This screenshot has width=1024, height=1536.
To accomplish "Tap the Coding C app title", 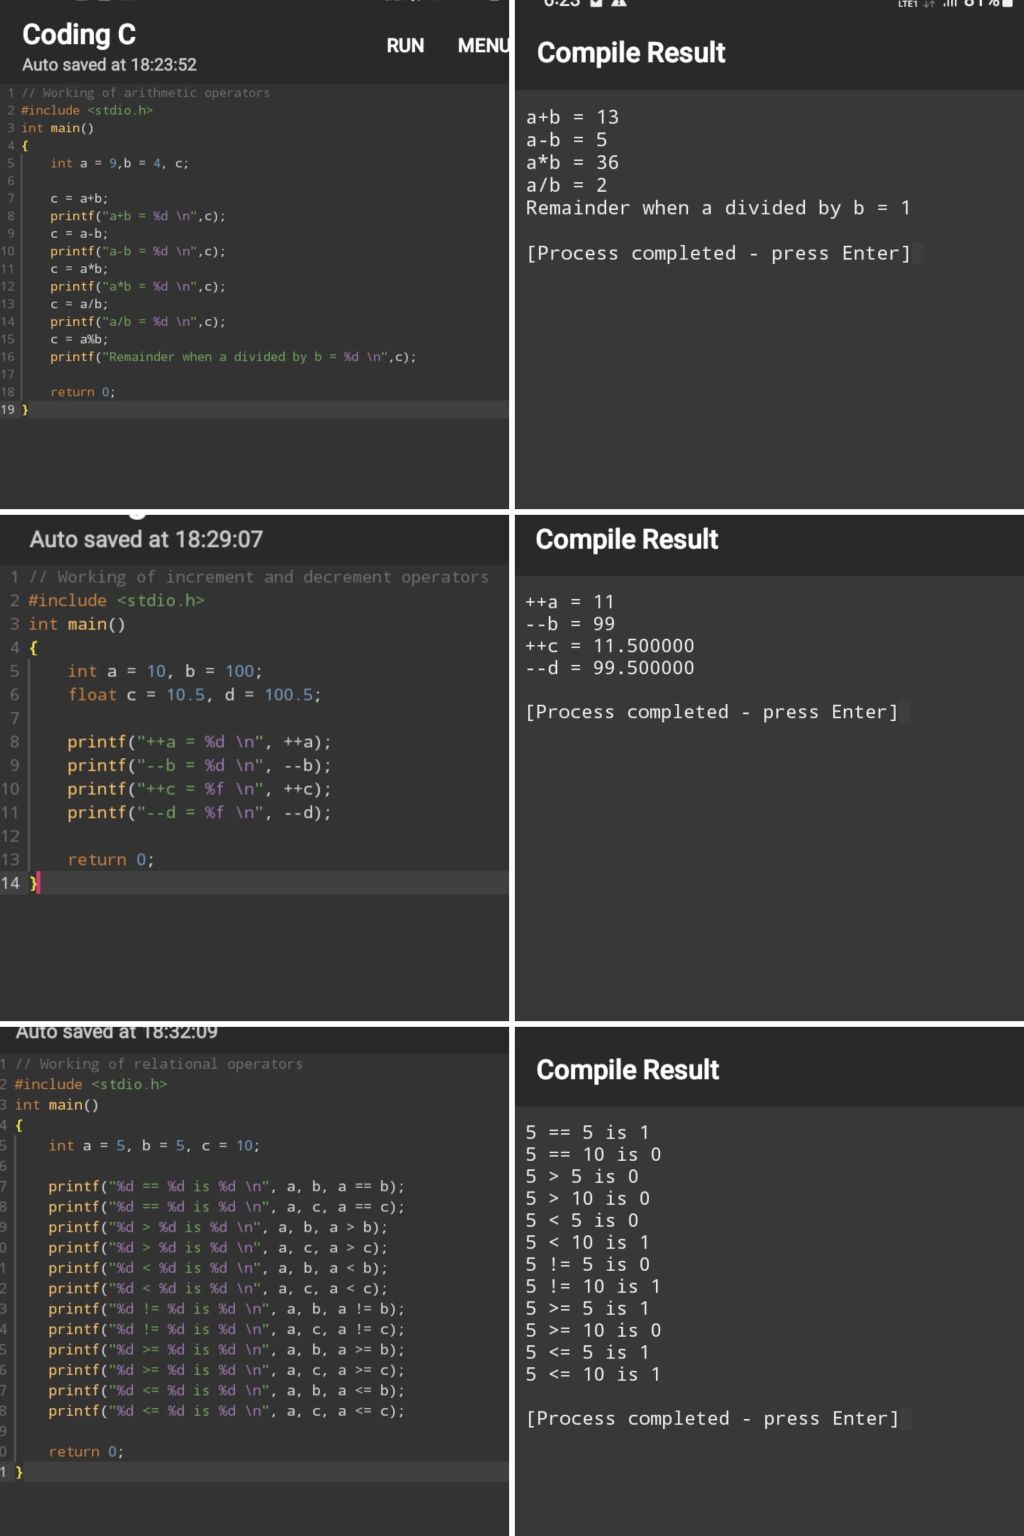I will (x=79, y=35).
